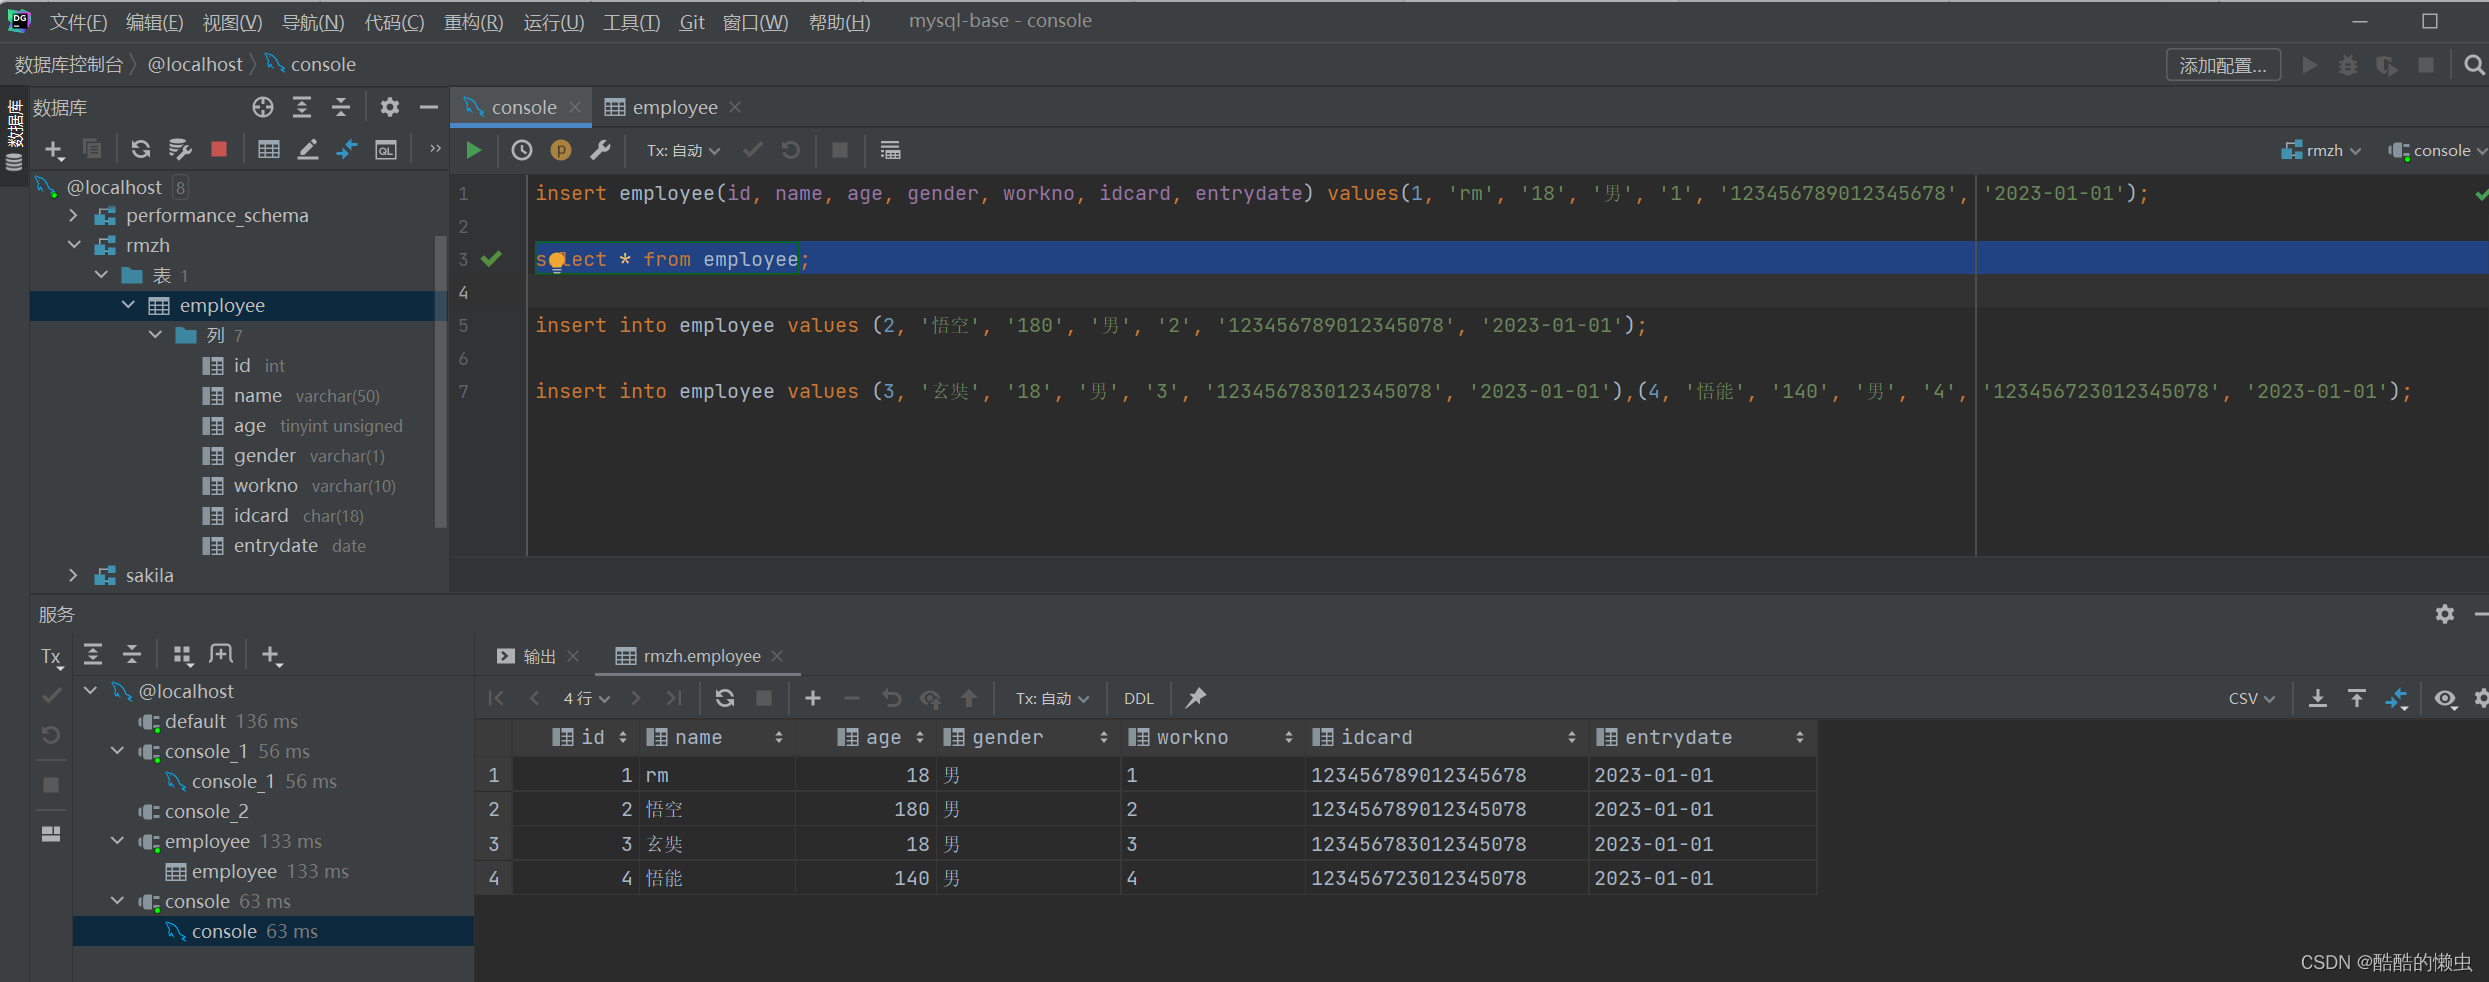The image size is (2489, 982).
Task: Open query history with the clock icon
Action: pyautogui.click(x=522, y=150)
